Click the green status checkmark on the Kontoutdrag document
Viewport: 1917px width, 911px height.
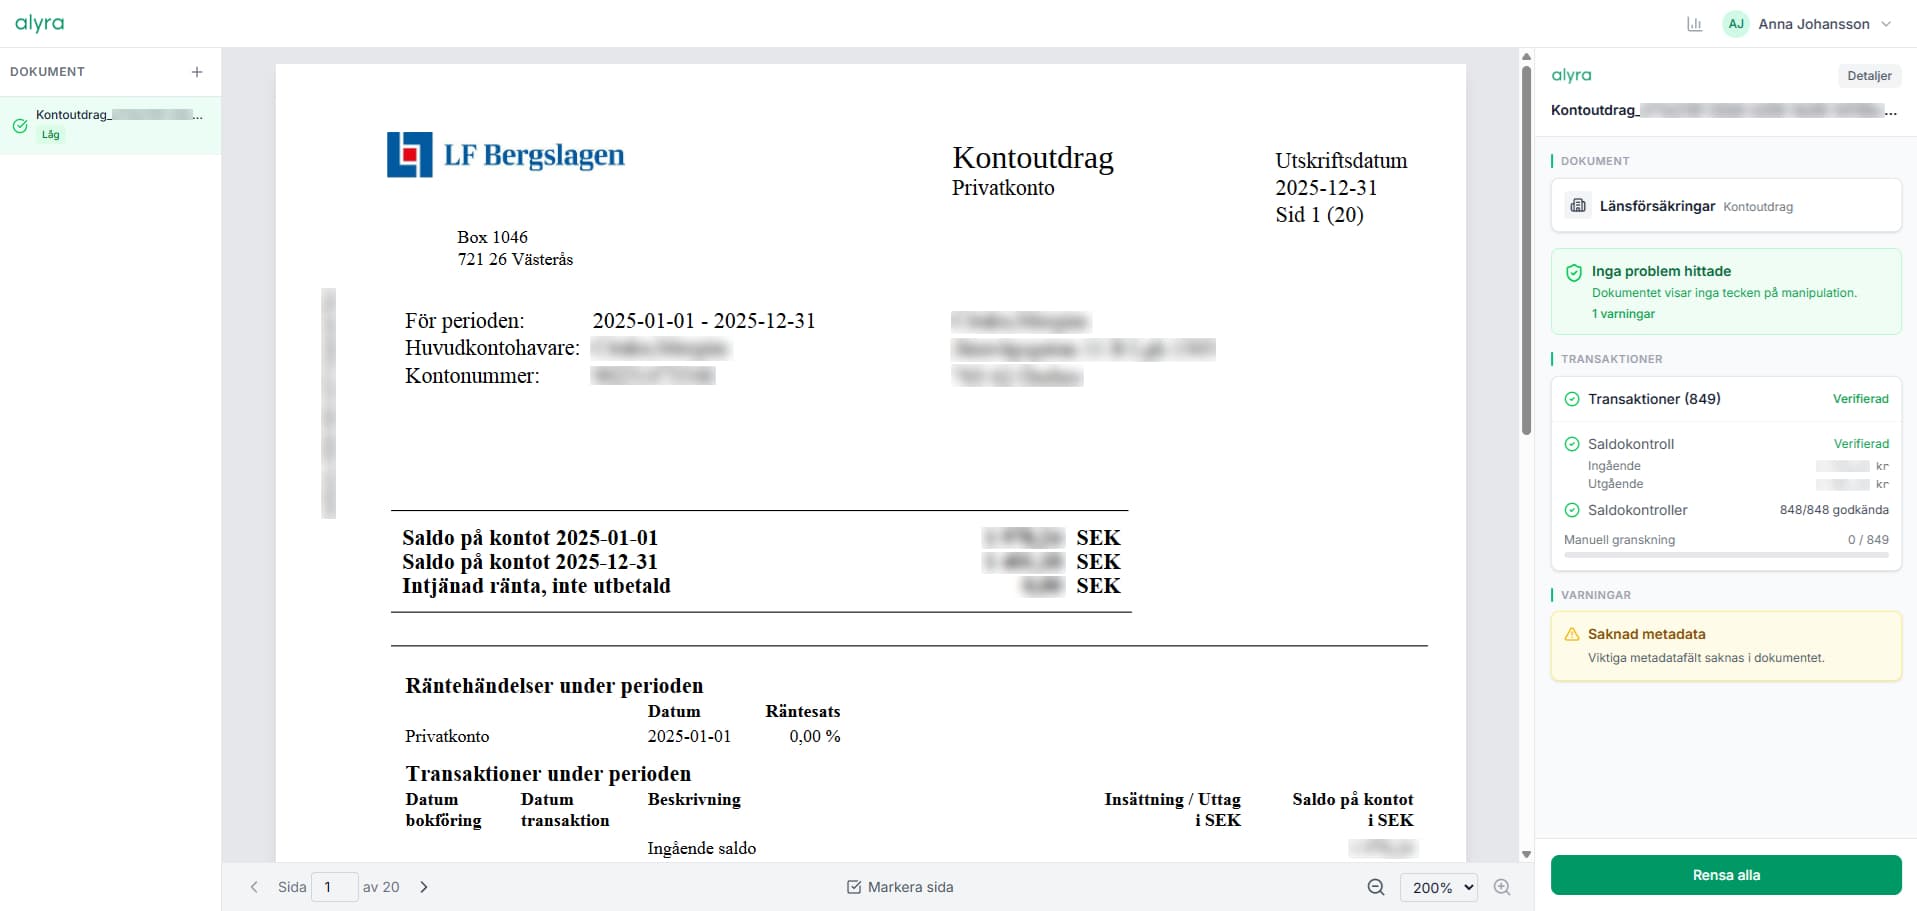(18, 126)
